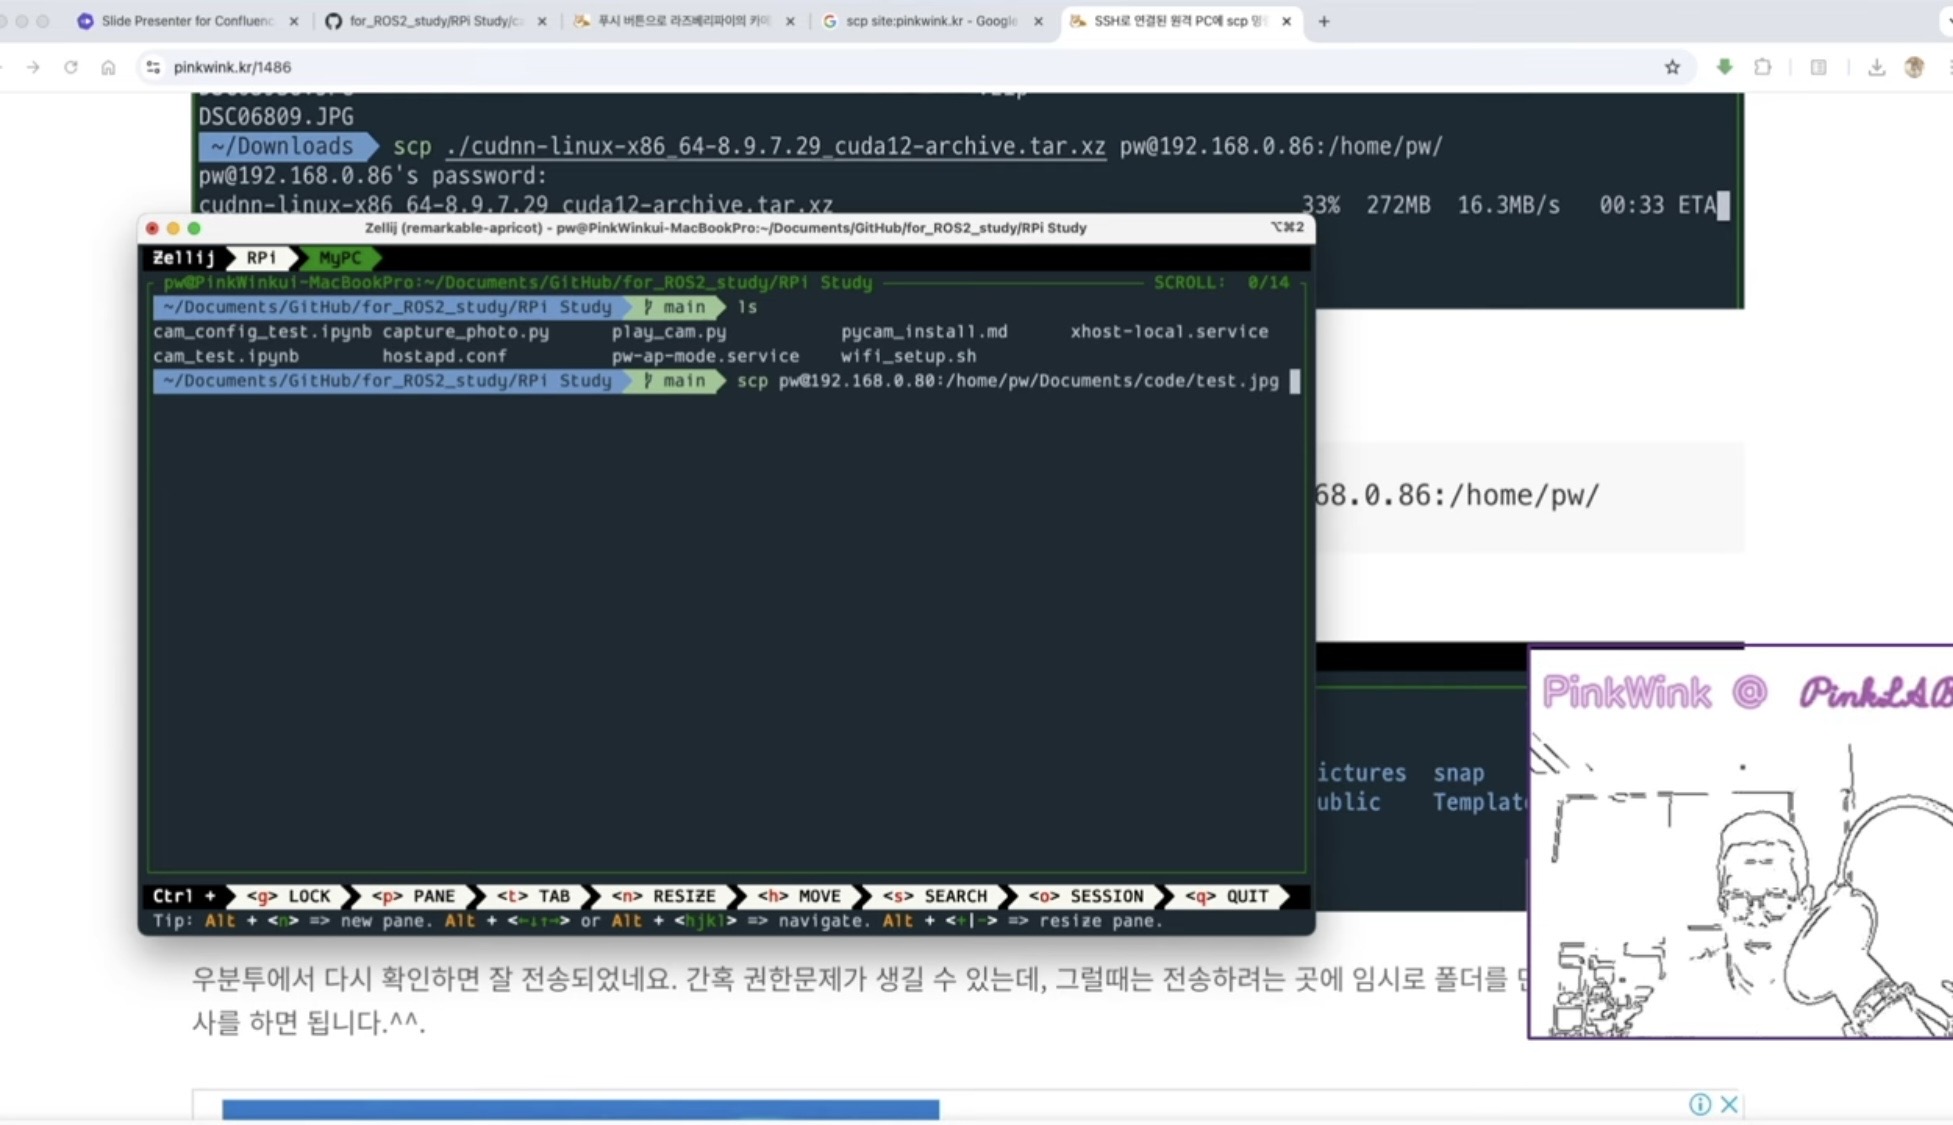Go to the browser home page
This screenshot has width=1953, height=1125.
coord(108,67)
